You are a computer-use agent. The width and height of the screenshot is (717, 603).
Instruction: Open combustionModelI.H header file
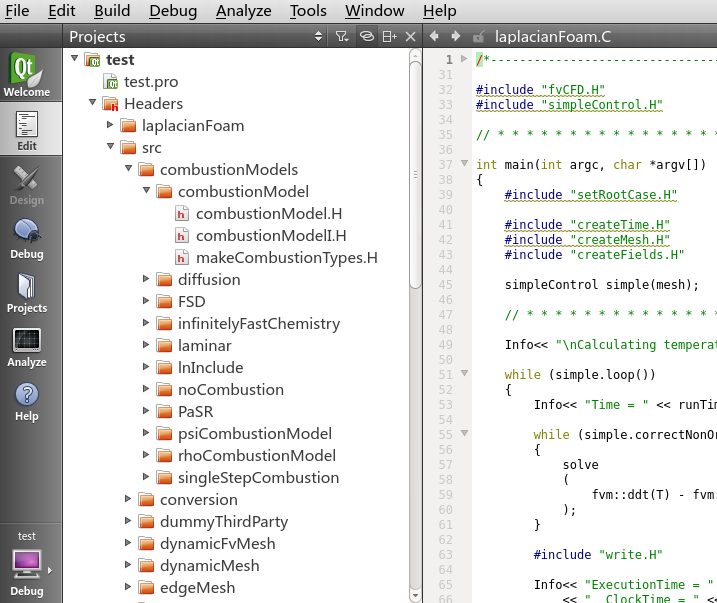point(271,236)
